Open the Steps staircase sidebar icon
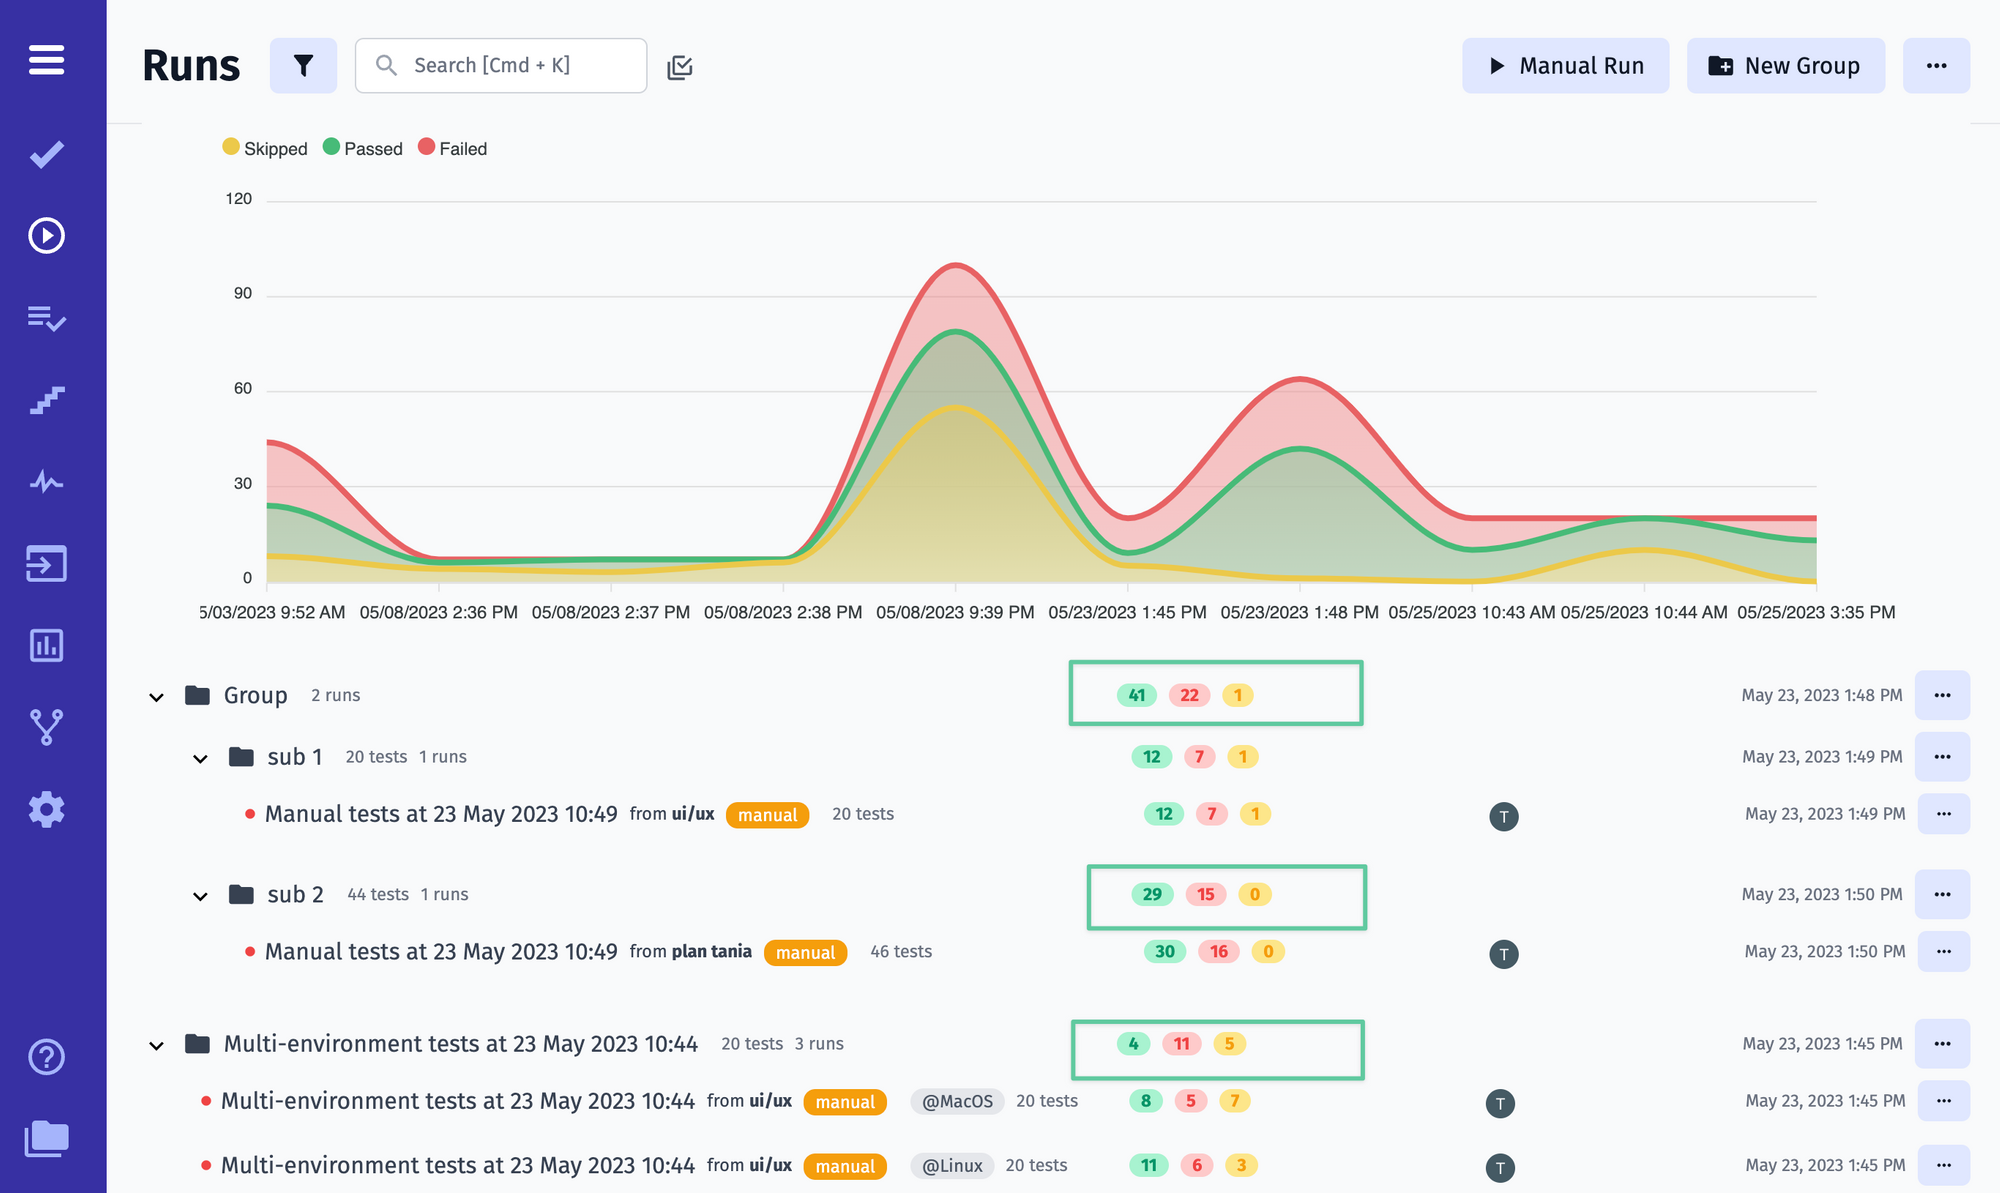The width and height of the screenshot is (2000, 1193). (46, 400)
